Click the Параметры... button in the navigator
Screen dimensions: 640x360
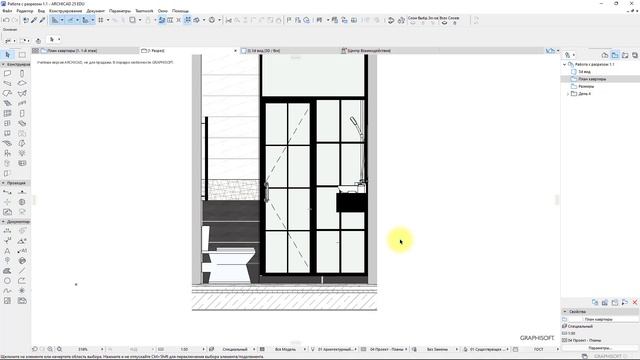(x=600, y=348)
